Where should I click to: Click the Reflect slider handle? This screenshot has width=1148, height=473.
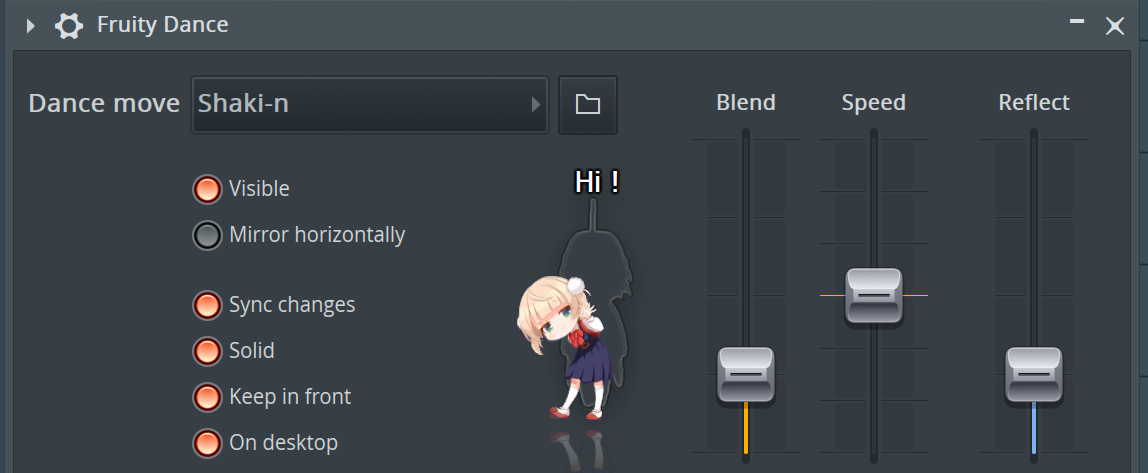click(x=1033, y=374)
